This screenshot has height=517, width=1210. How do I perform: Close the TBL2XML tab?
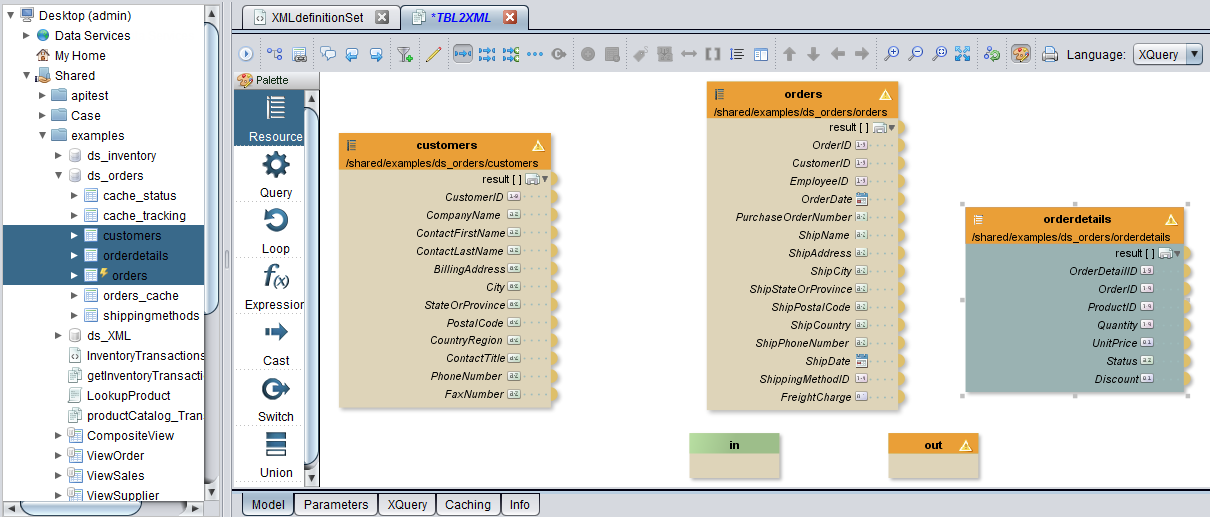point(510,18)
